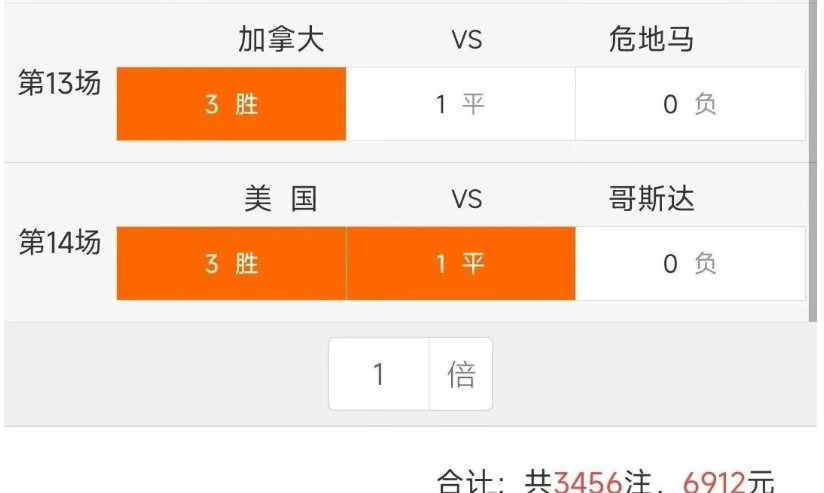Deselect 3 胜 for the 美国 match
824x493 pixels.
231,264
